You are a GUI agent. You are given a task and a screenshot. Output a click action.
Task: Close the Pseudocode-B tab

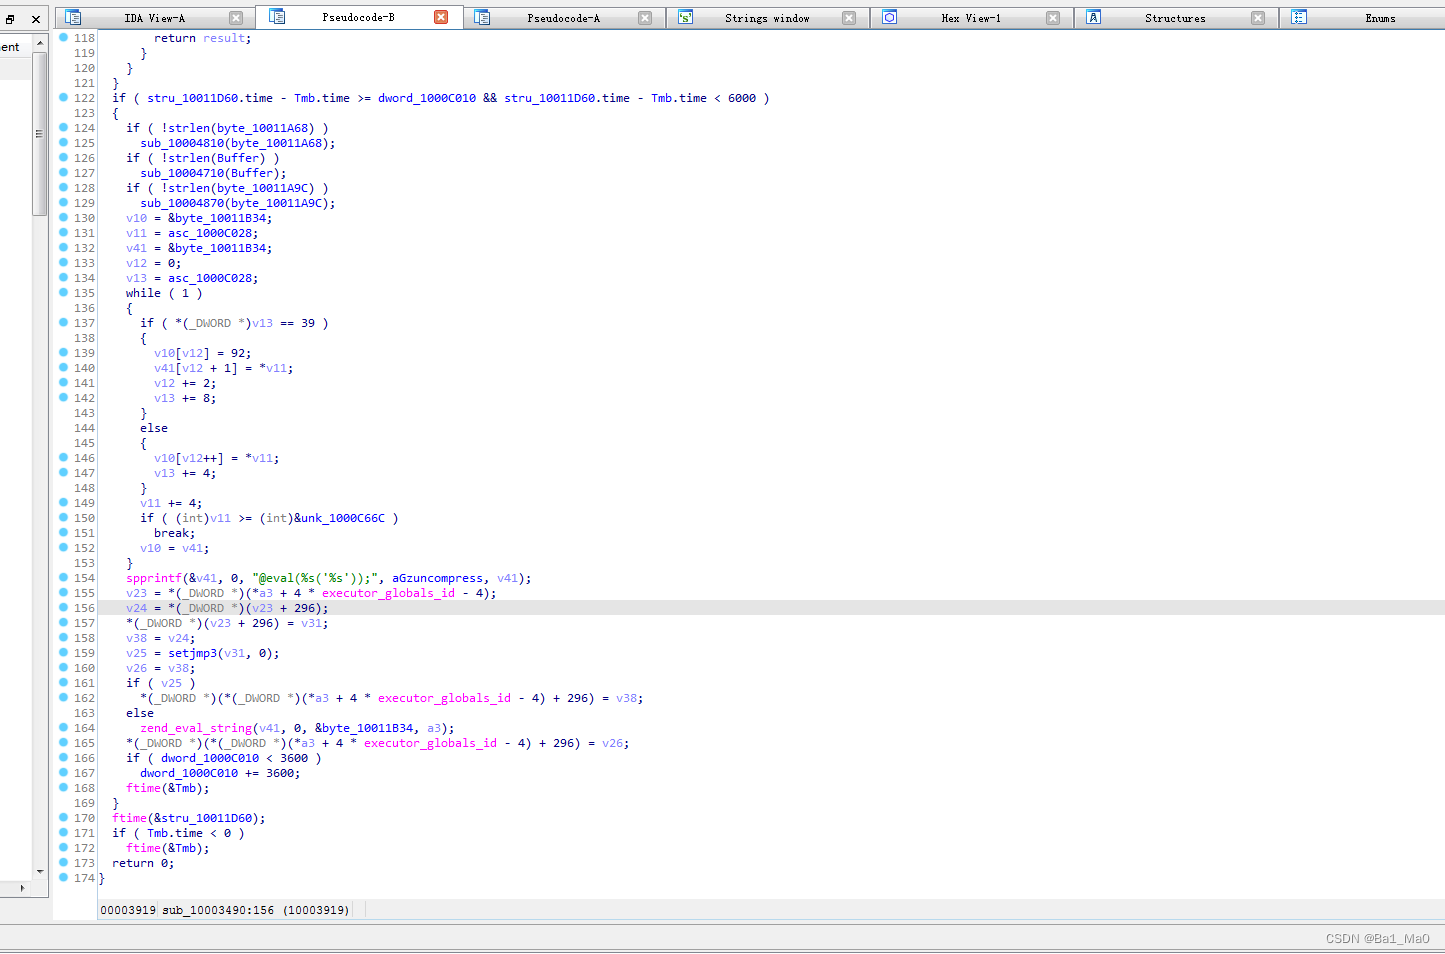pos(441,17)
